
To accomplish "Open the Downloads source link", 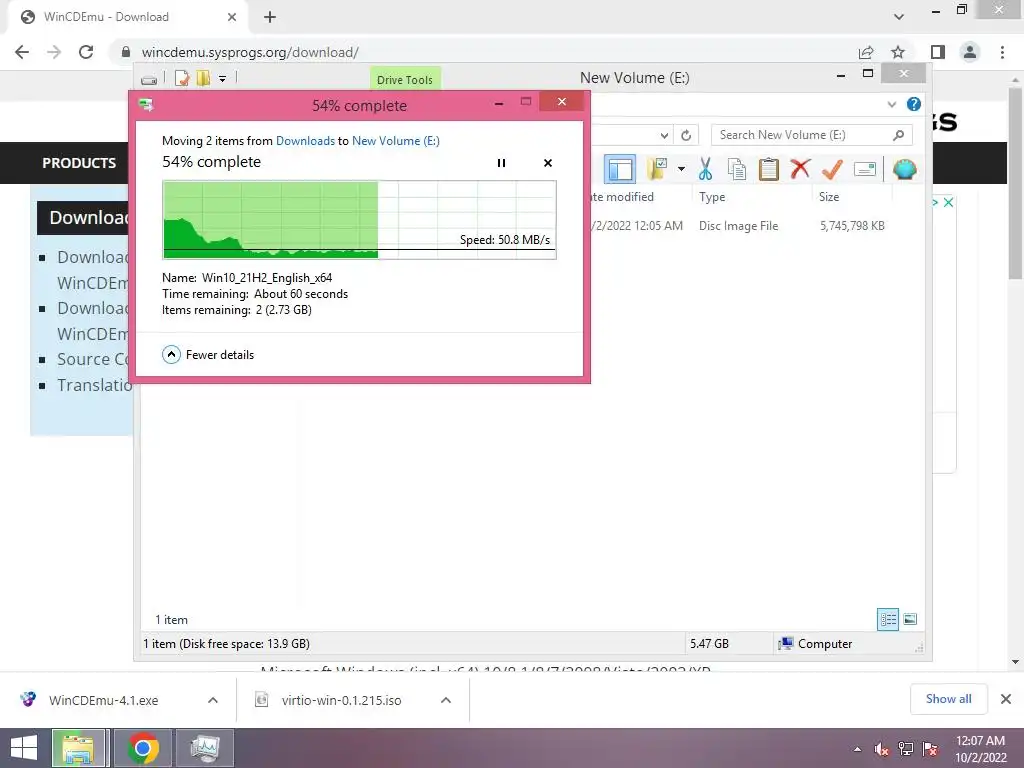I will [x=305, y=140].
